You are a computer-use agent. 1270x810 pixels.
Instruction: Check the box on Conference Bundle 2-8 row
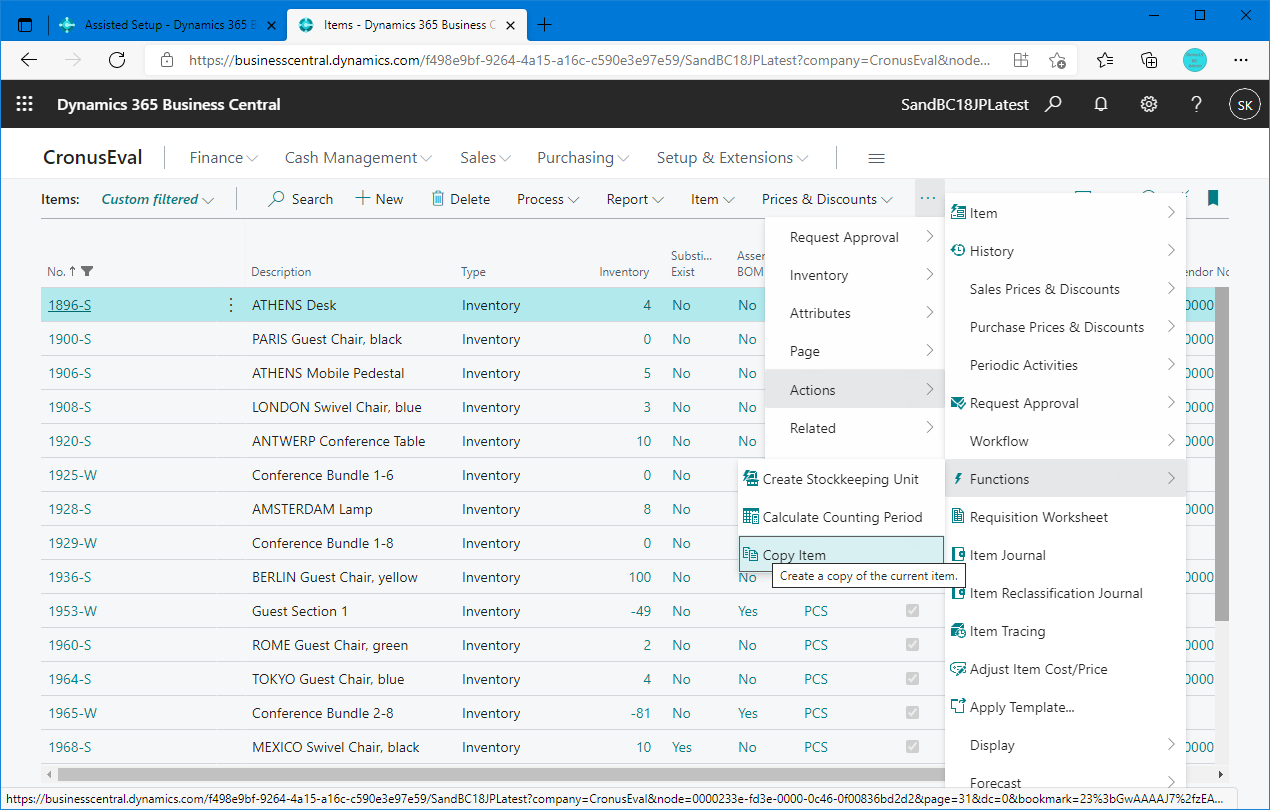911,712
